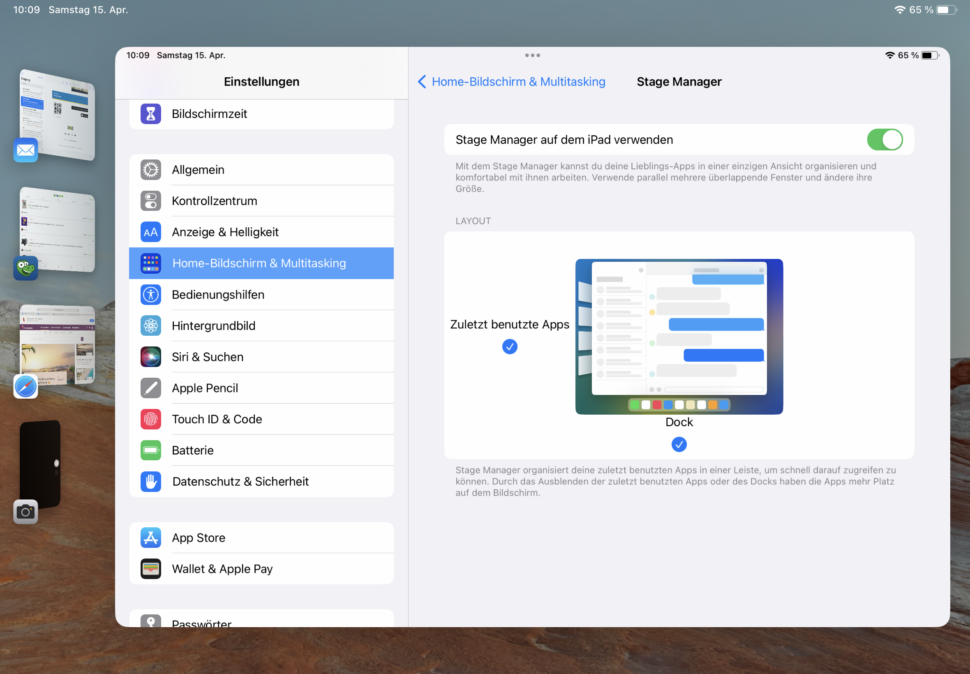
Task: Tap the Anzeige & Helligkeit AA icon
Action: (150, 232)
